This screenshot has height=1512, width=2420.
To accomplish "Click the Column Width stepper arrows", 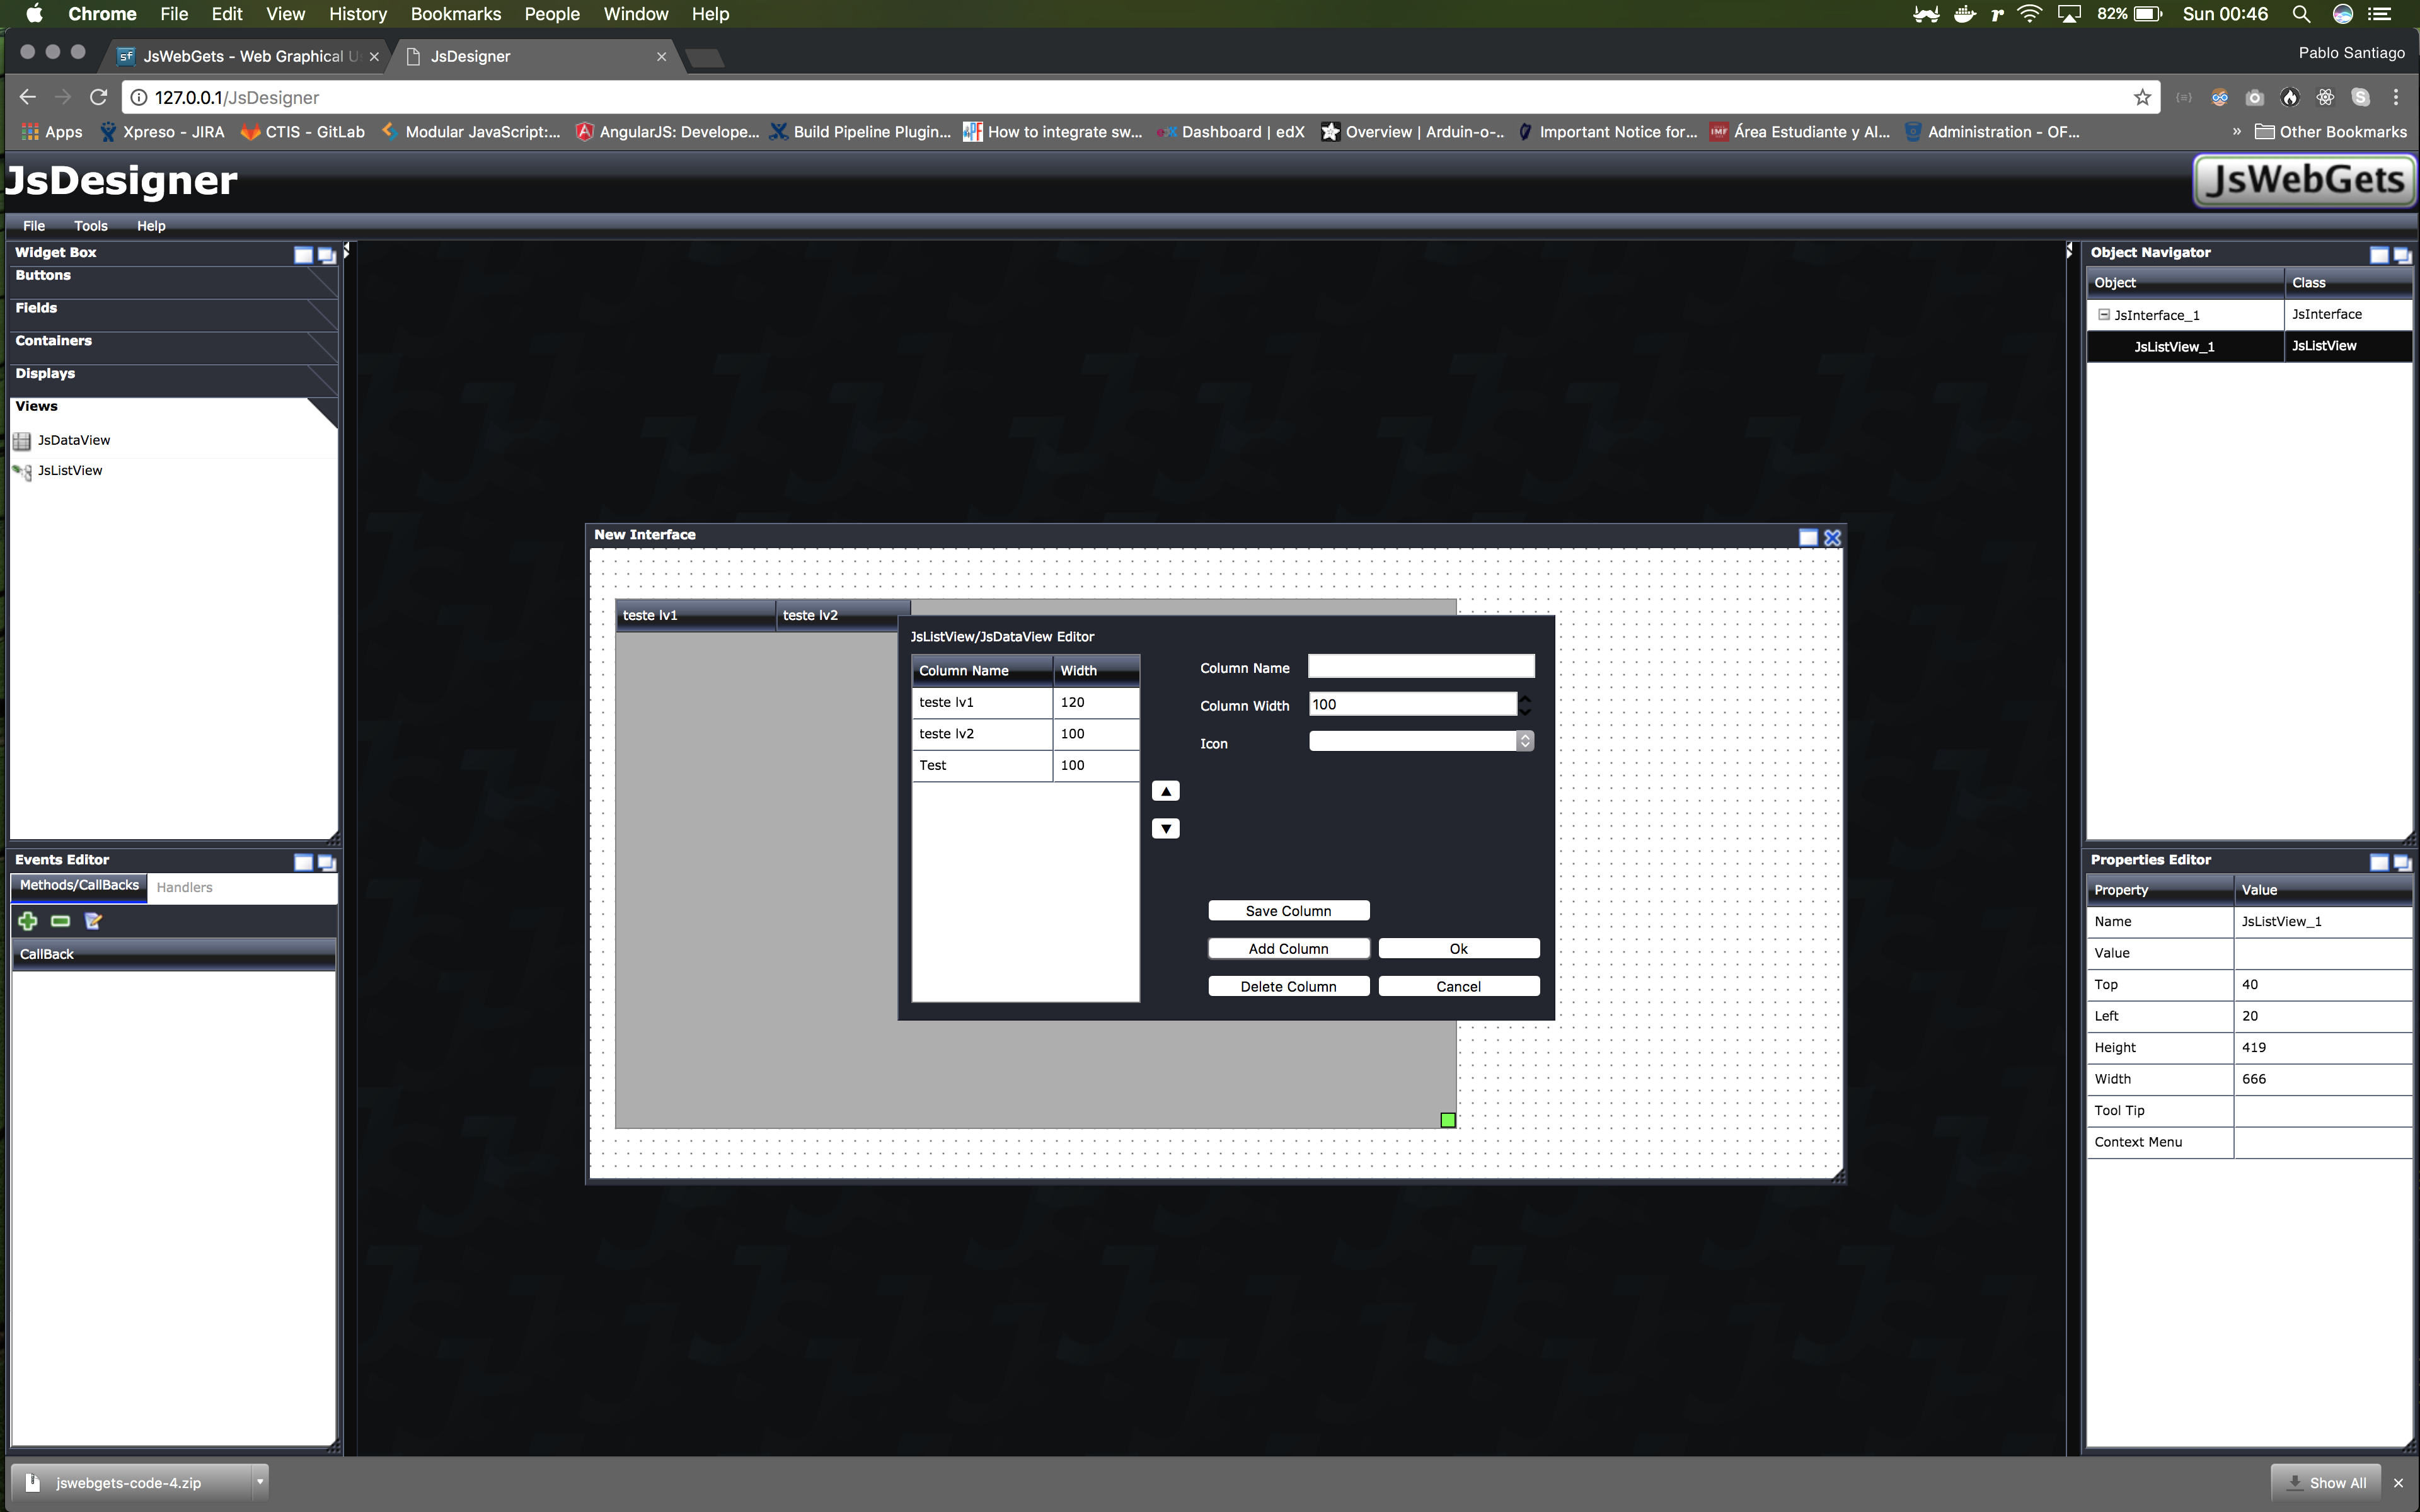I will click(x=1524, y=704).
